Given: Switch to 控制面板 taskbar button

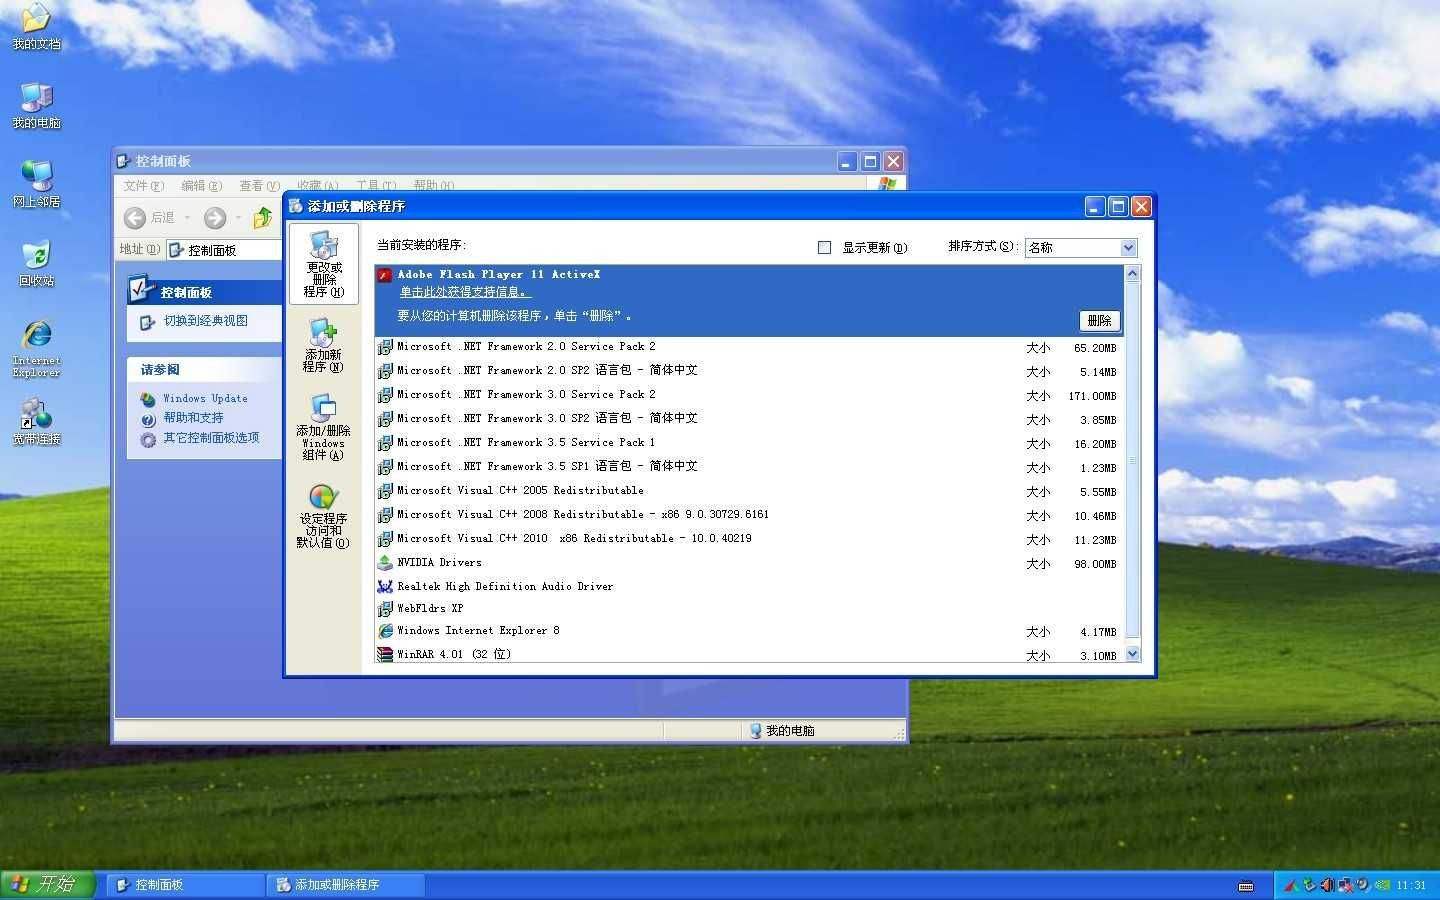Looking at the screenshot, I should click(185, 885).
